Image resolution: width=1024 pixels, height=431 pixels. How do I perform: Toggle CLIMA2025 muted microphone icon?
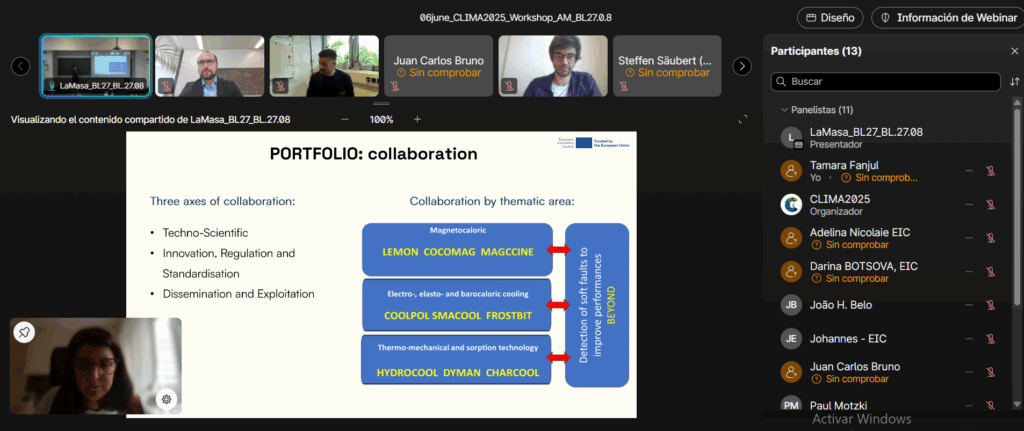coord(990,204)
